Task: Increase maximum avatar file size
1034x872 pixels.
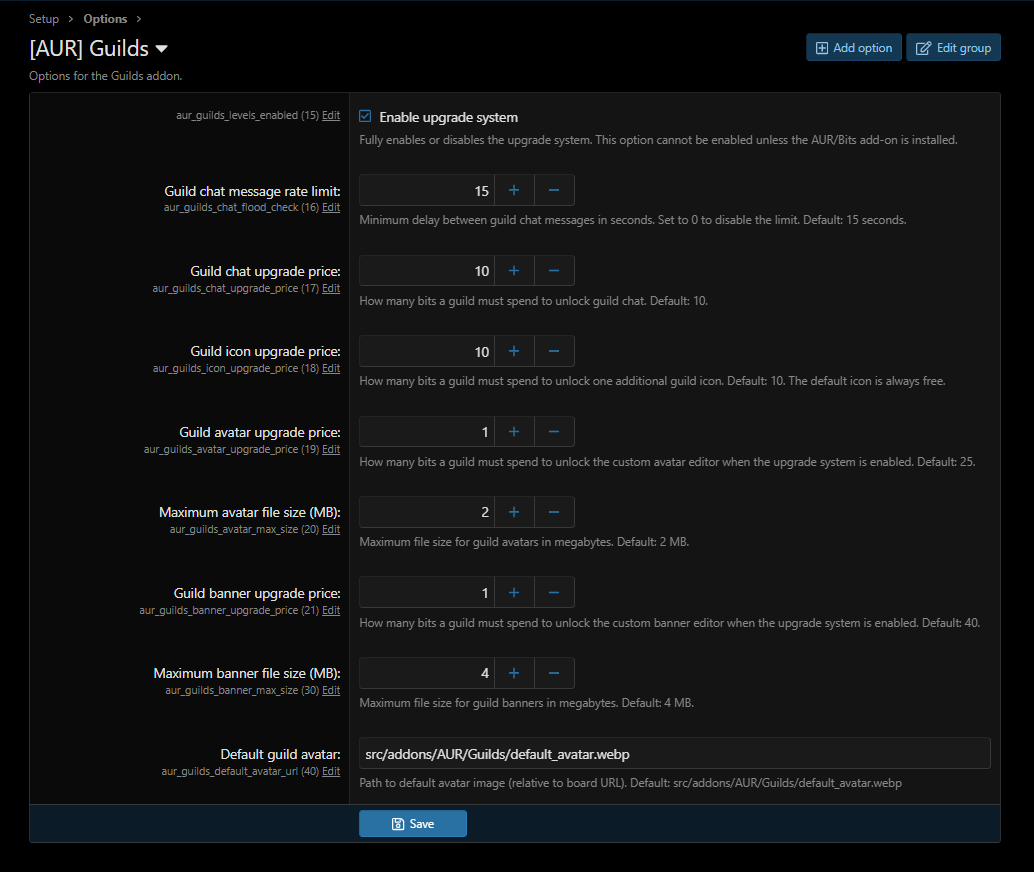Action: click(514, 512)
